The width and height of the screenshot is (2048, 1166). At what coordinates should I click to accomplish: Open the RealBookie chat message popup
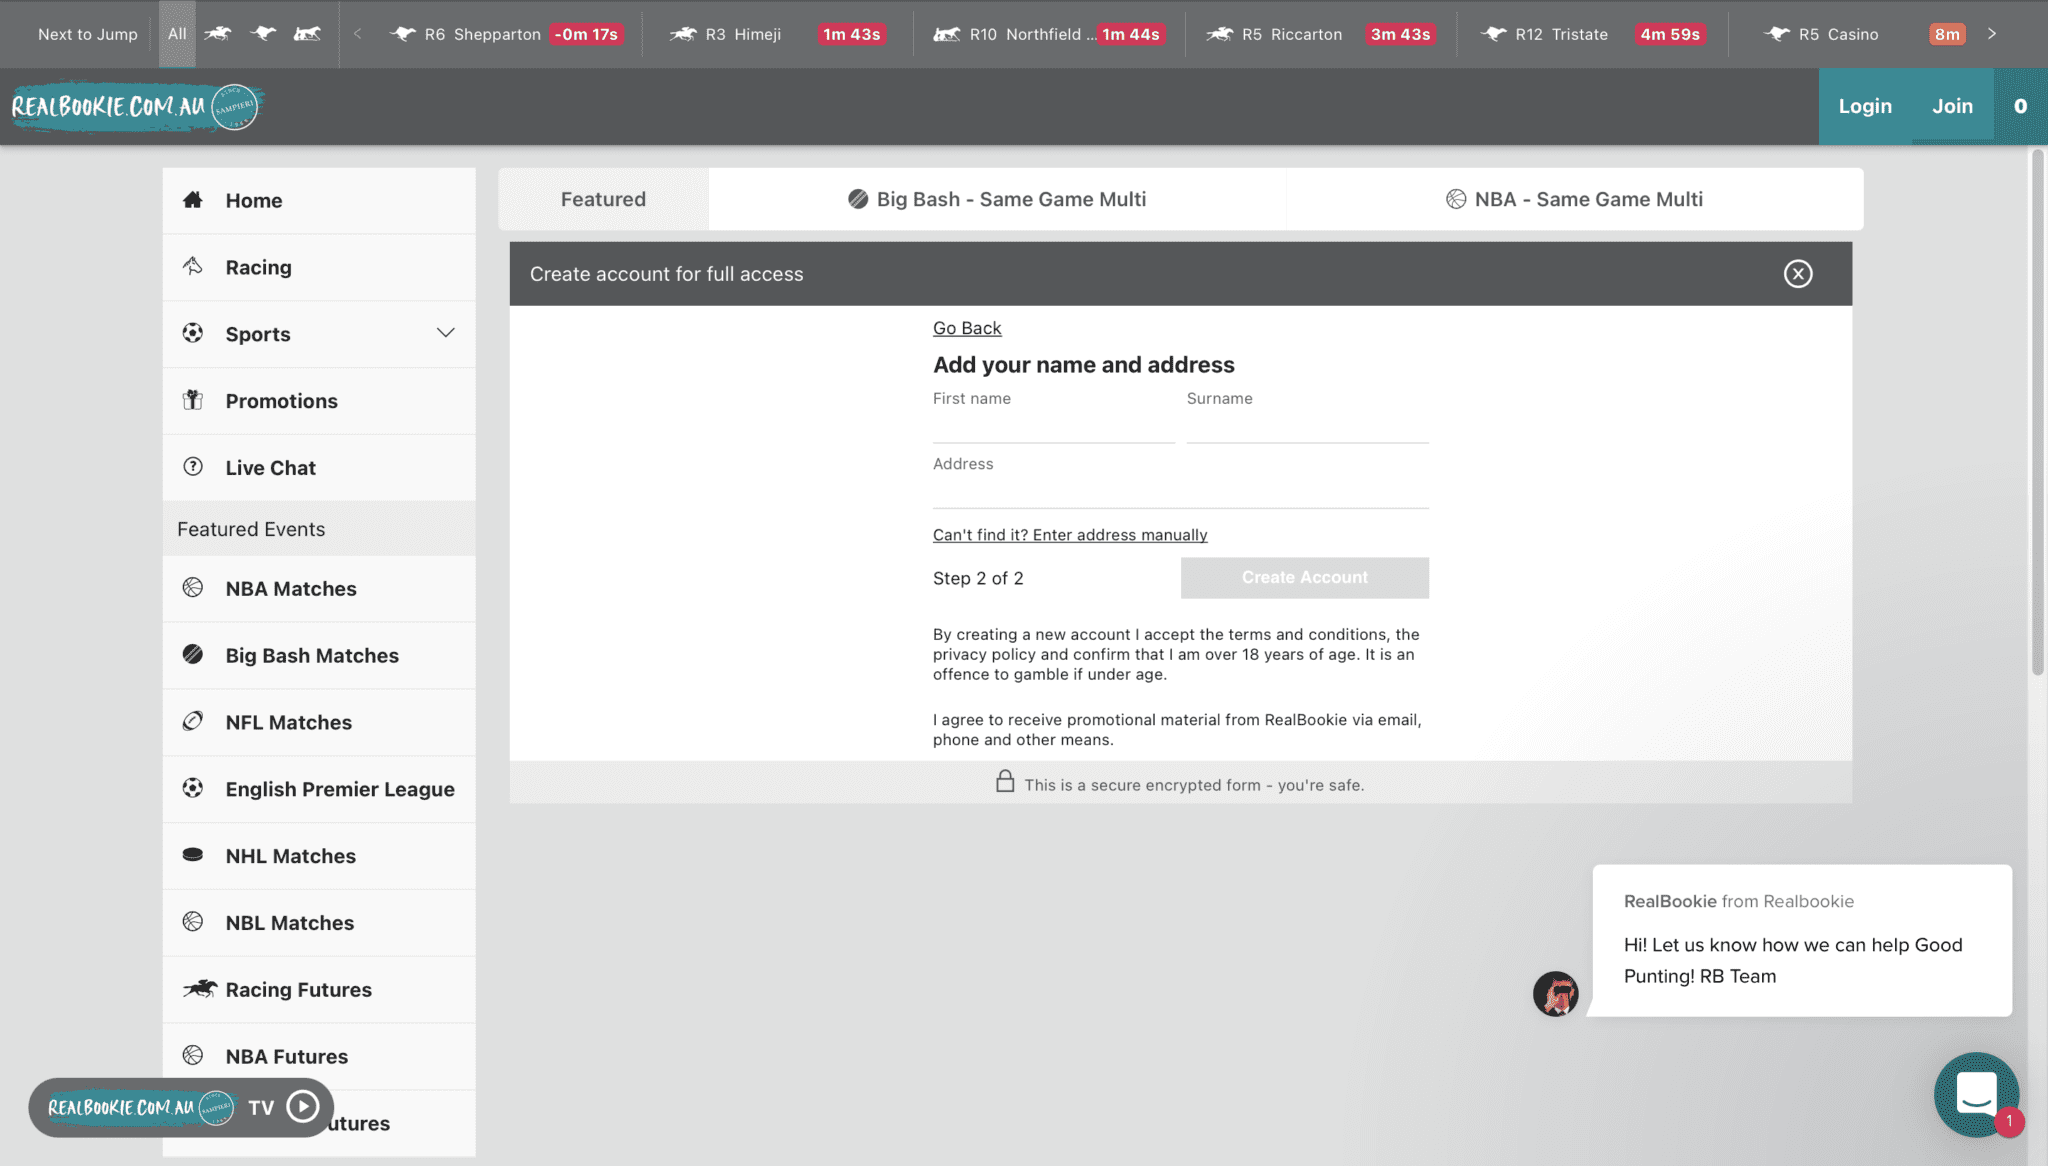point(1802,941)
